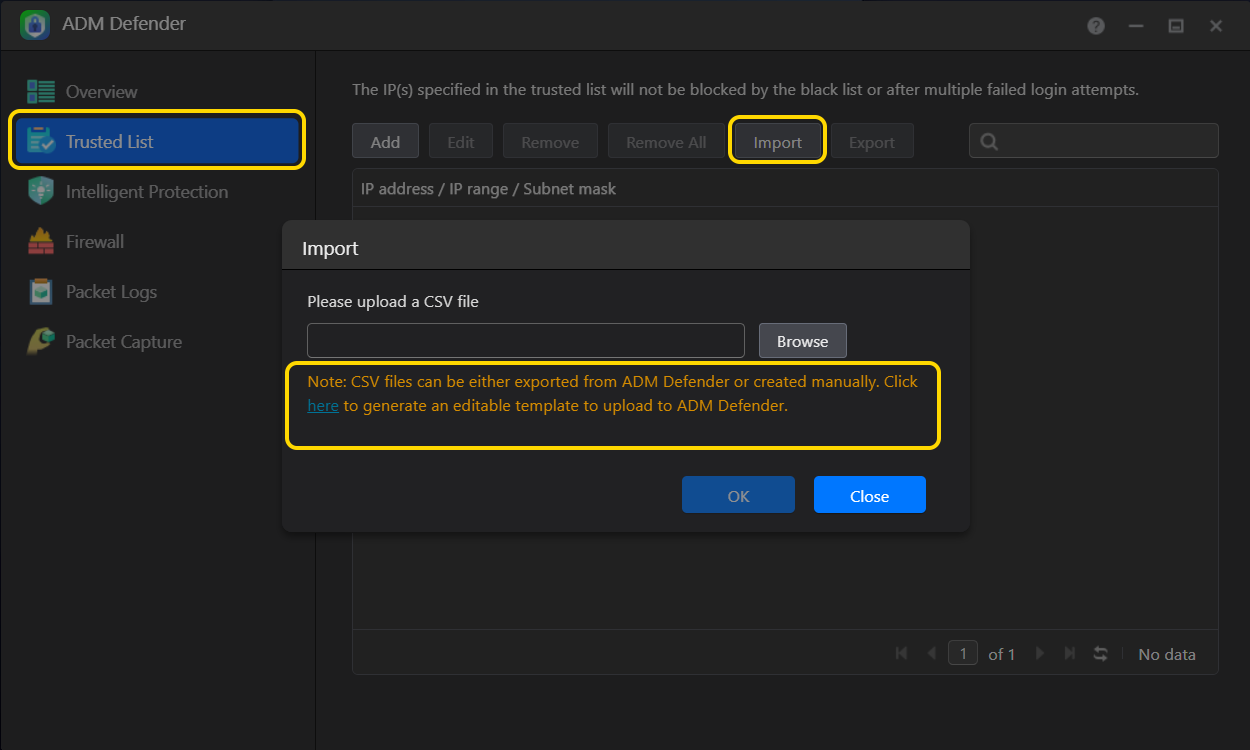Screen dimensions: 1250x750
Task: Click the ADM Defender shield app icon
Action: (x=35, y=25)
